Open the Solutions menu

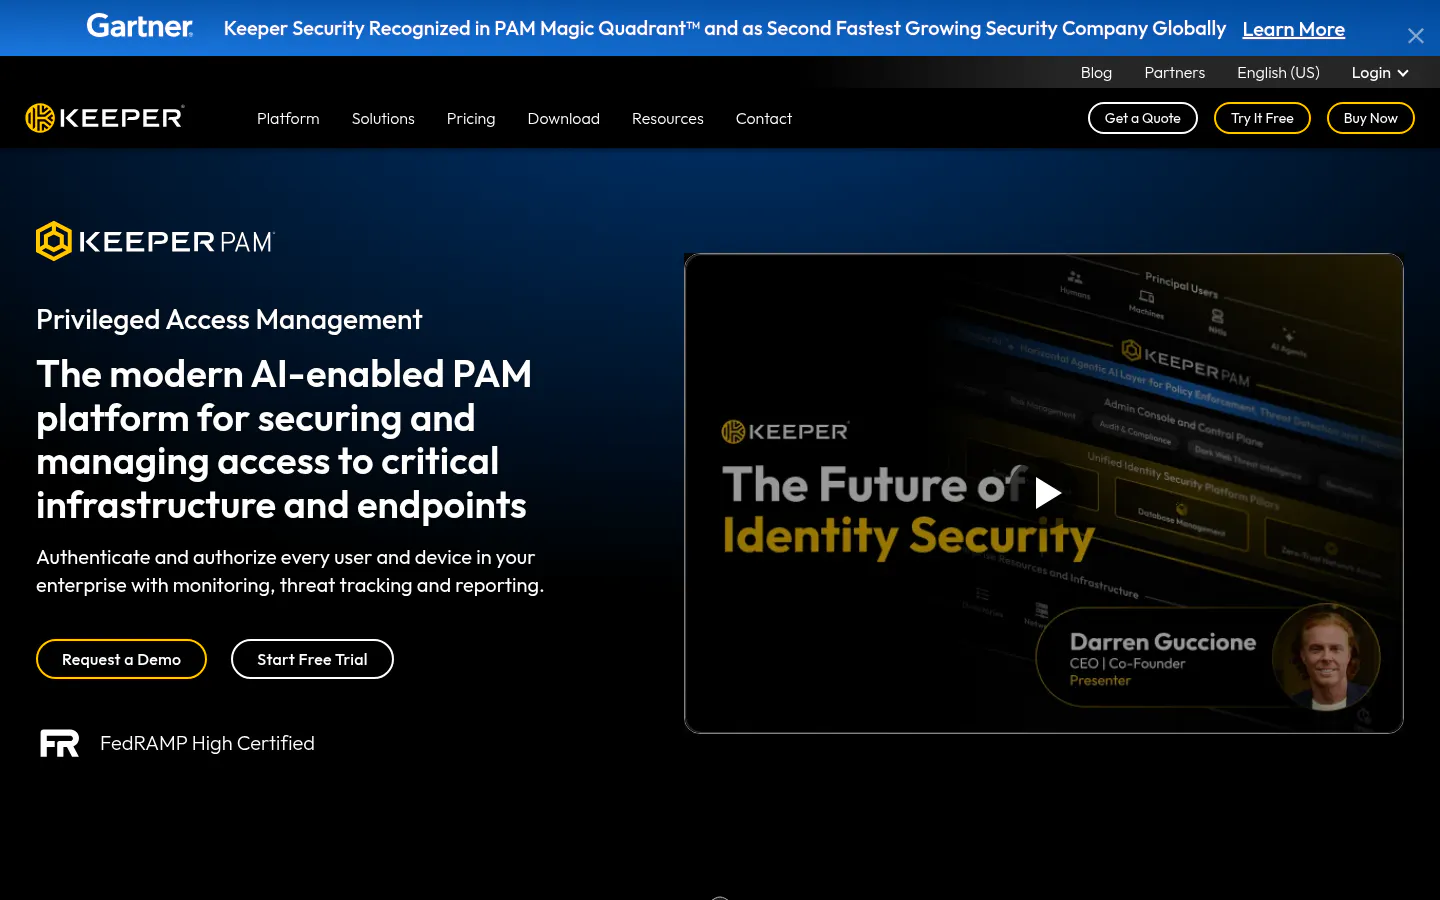[x=383, y=118]
